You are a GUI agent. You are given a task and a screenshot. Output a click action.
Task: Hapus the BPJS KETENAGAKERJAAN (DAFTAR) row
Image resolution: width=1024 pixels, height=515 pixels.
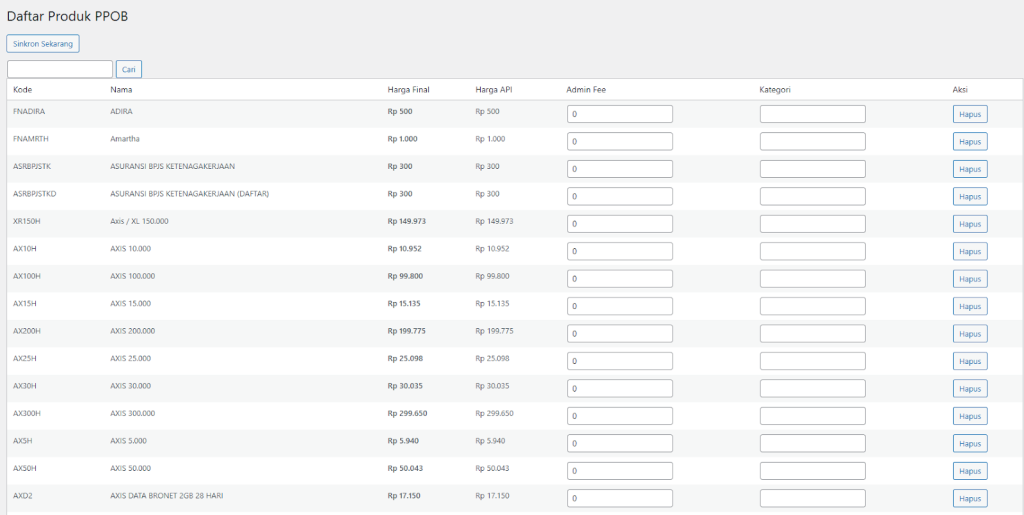click(969, 197)
